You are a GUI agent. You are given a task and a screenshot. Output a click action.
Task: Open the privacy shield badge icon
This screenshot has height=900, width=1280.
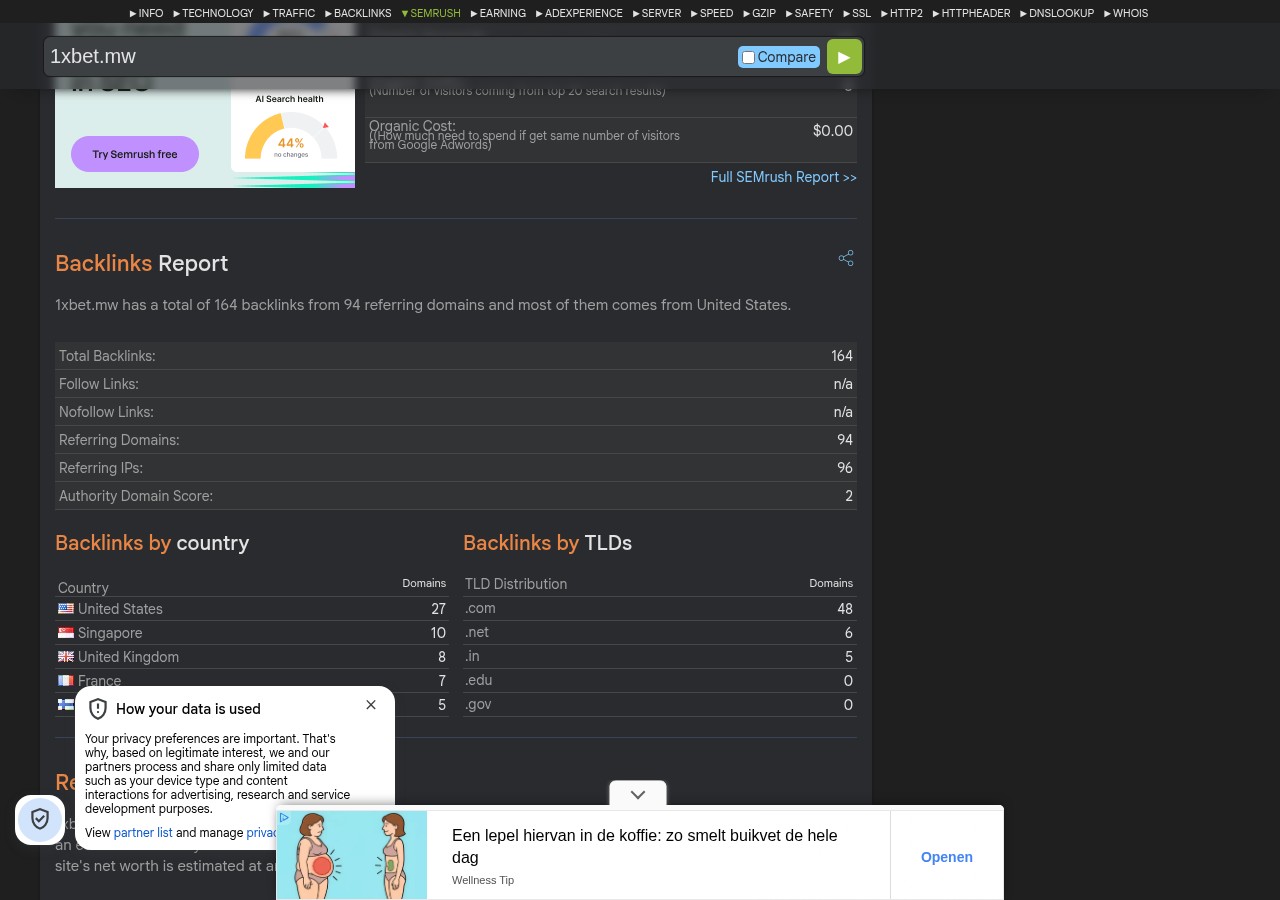(40, 820)
